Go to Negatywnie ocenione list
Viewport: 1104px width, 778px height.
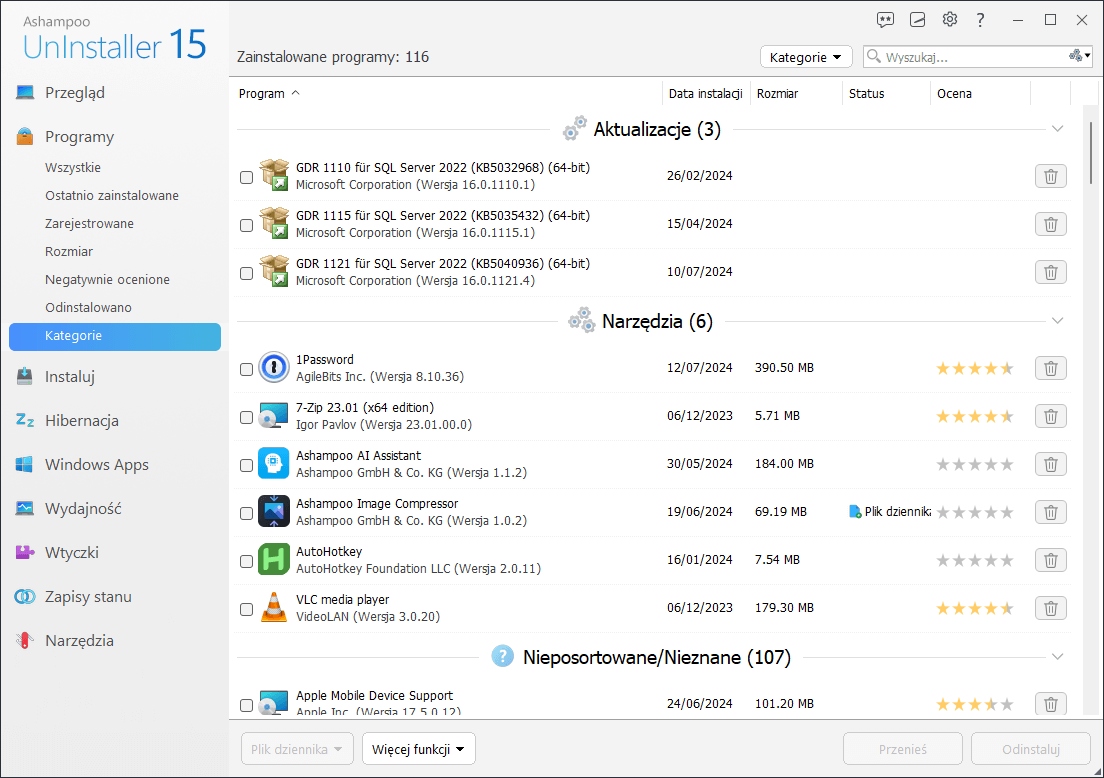pos(107,280)
